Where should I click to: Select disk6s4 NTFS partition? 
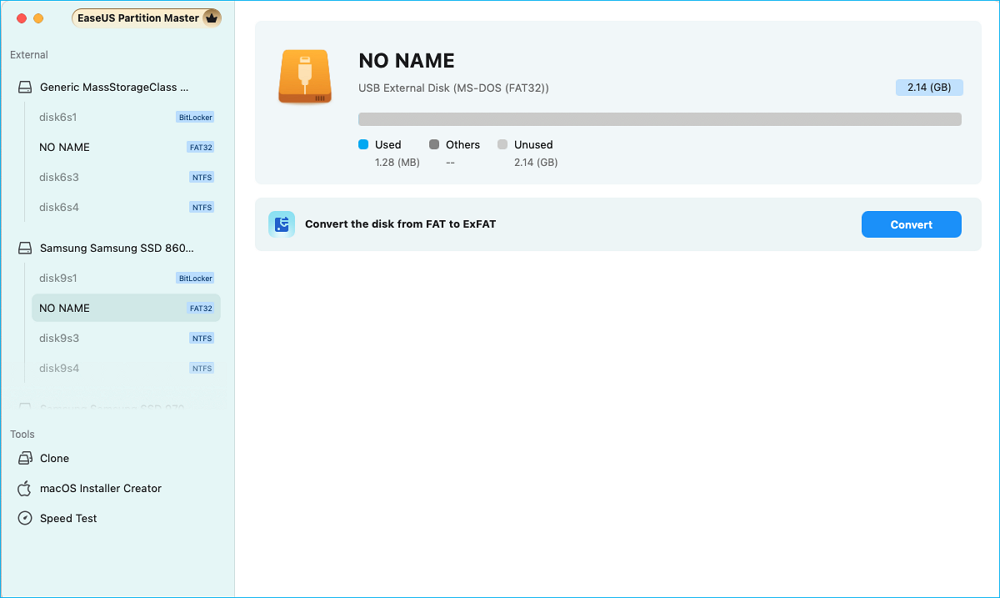[126, 207]
